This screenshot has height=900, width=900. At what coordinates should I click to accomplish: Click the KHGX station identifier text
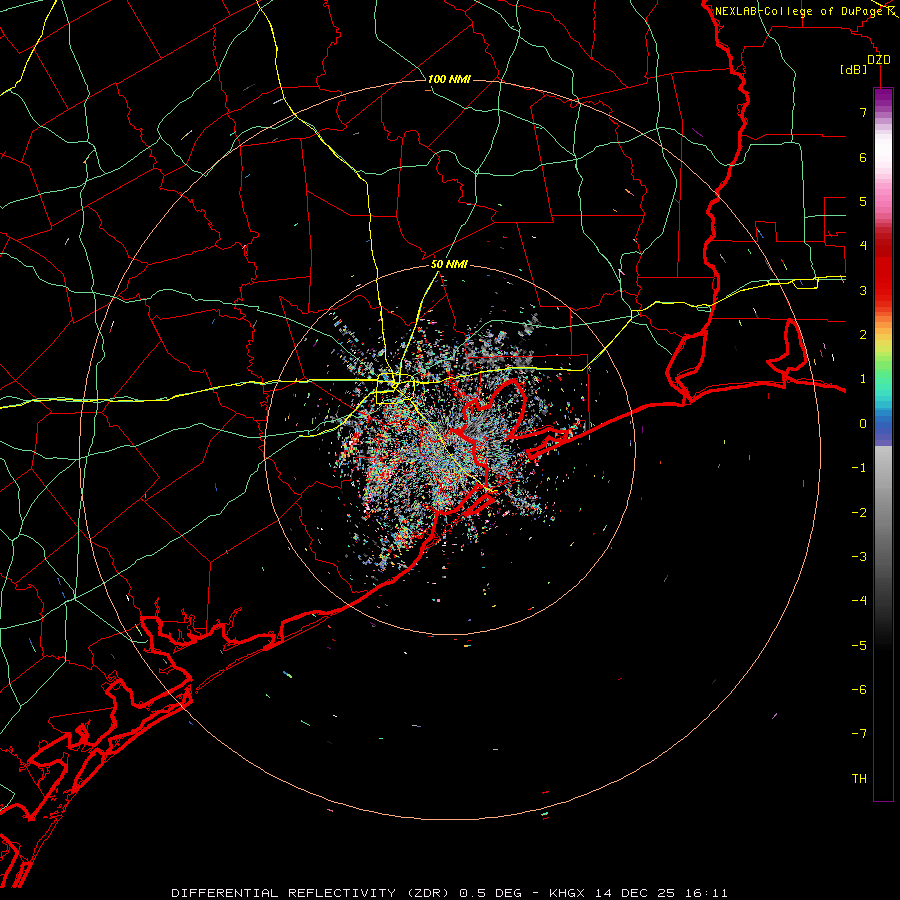coord(567,893)
